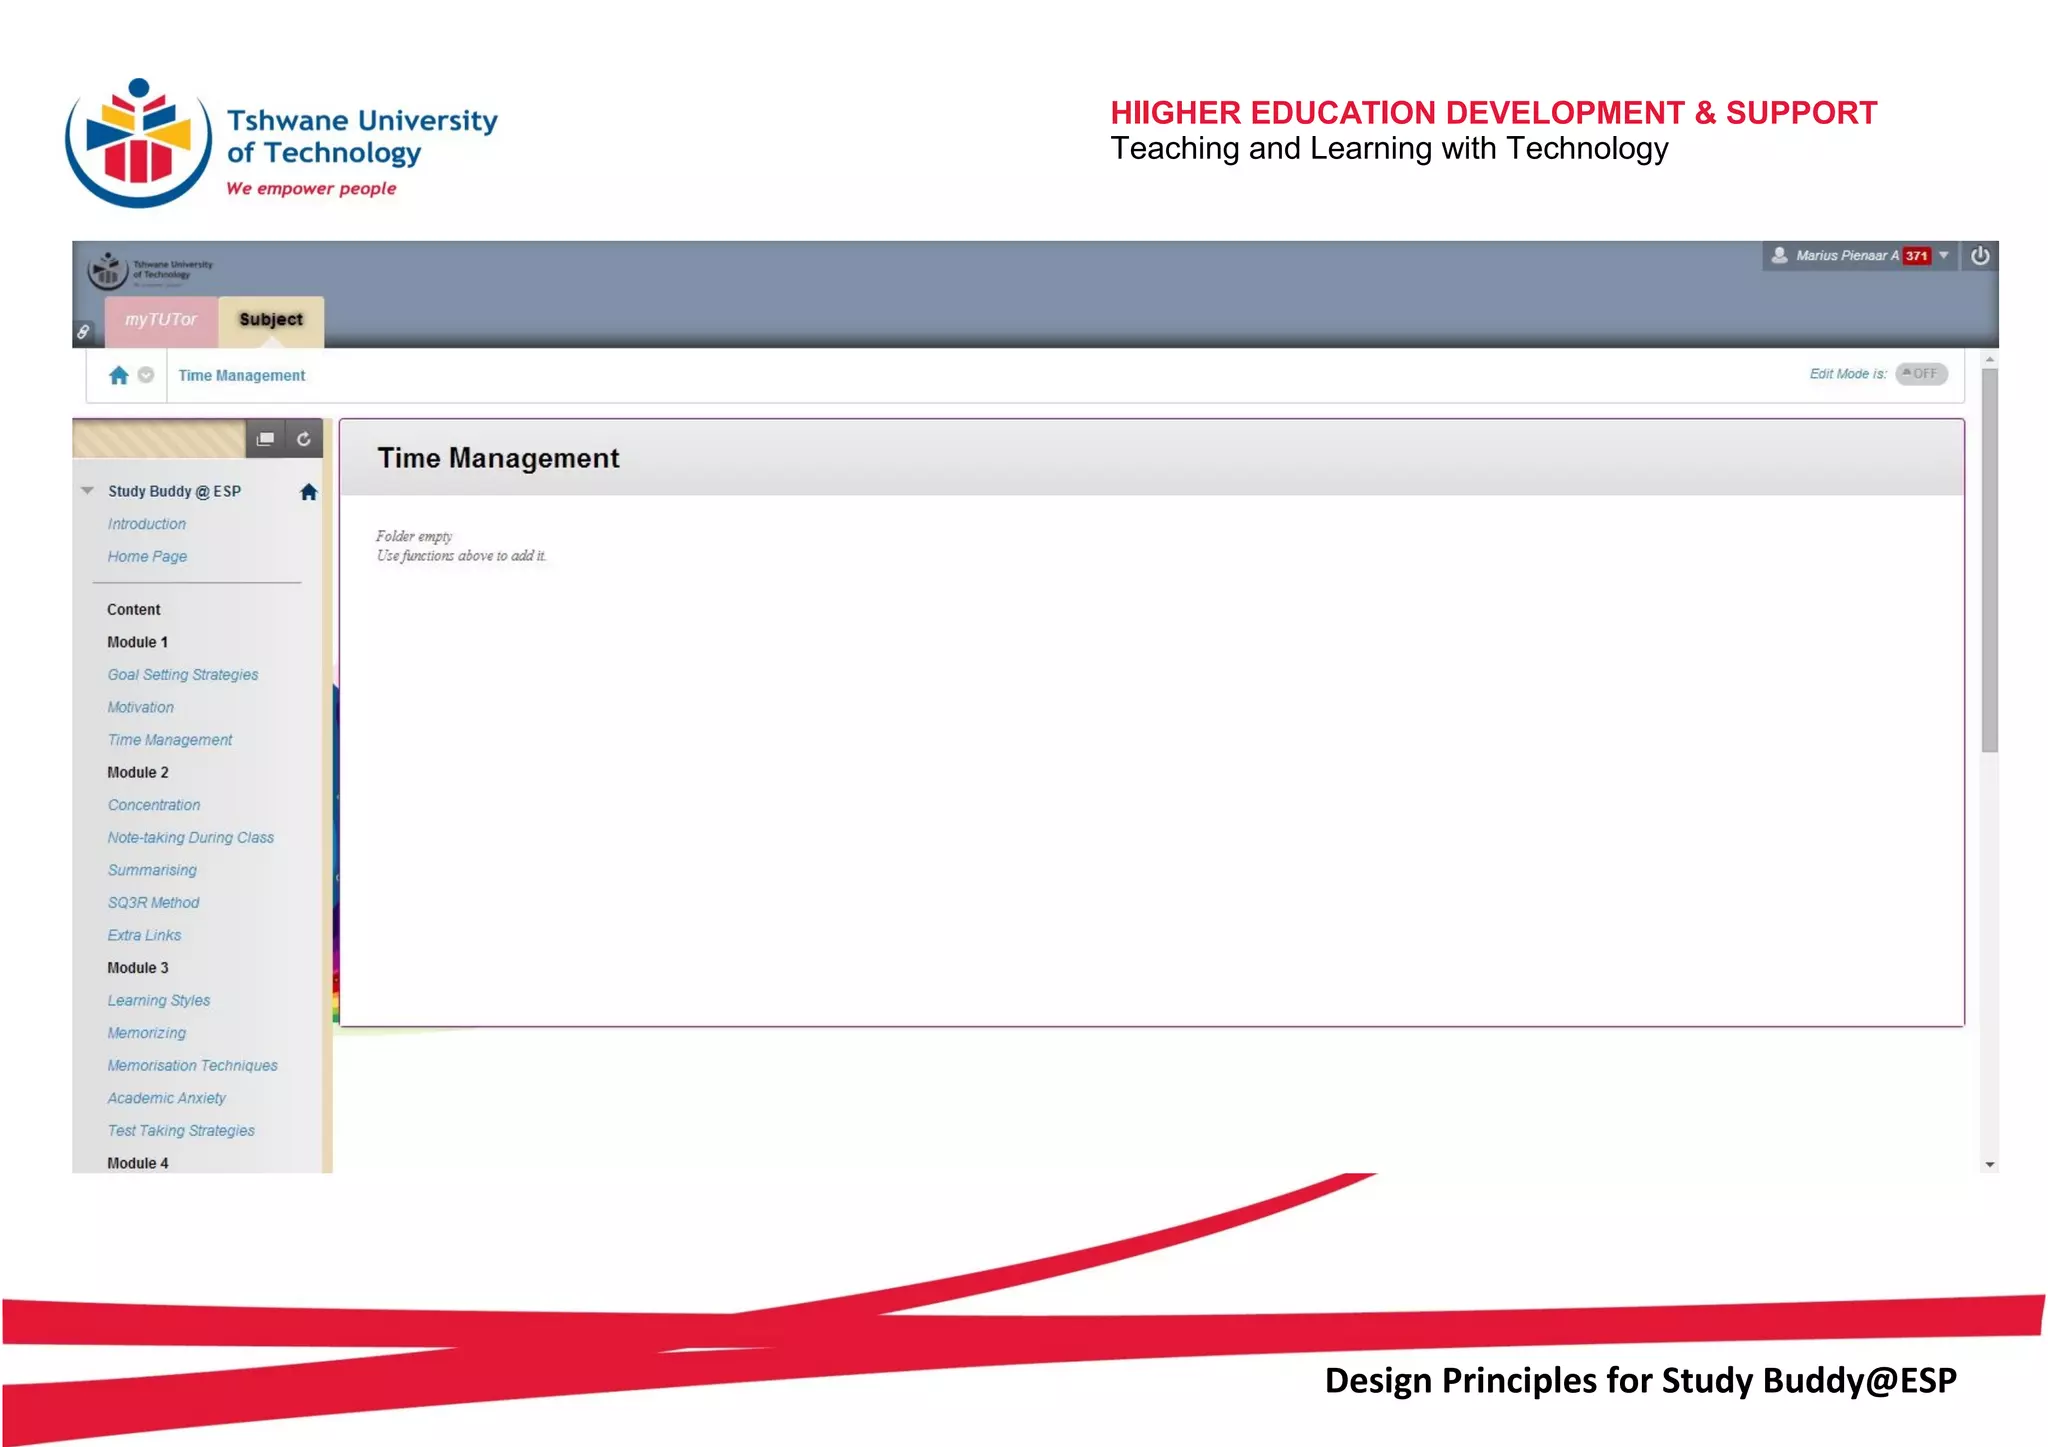The width and height of the screenshot is (2048, 1447).
Task: Open the Introduction menu link
Action: 147,524
